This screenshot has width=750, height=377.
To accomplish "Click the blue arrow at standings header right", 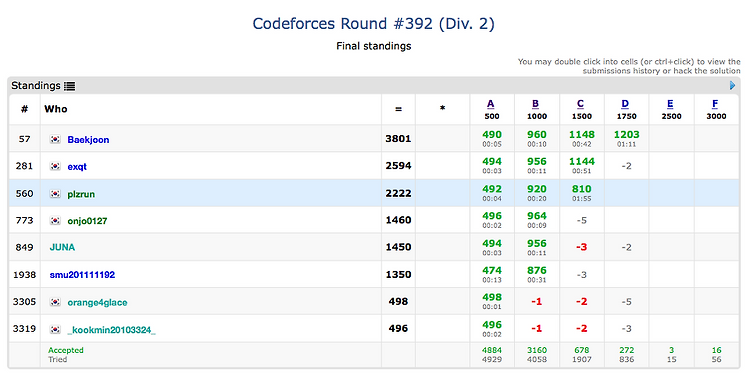I will pyautogui.click(x=732, y=85).
